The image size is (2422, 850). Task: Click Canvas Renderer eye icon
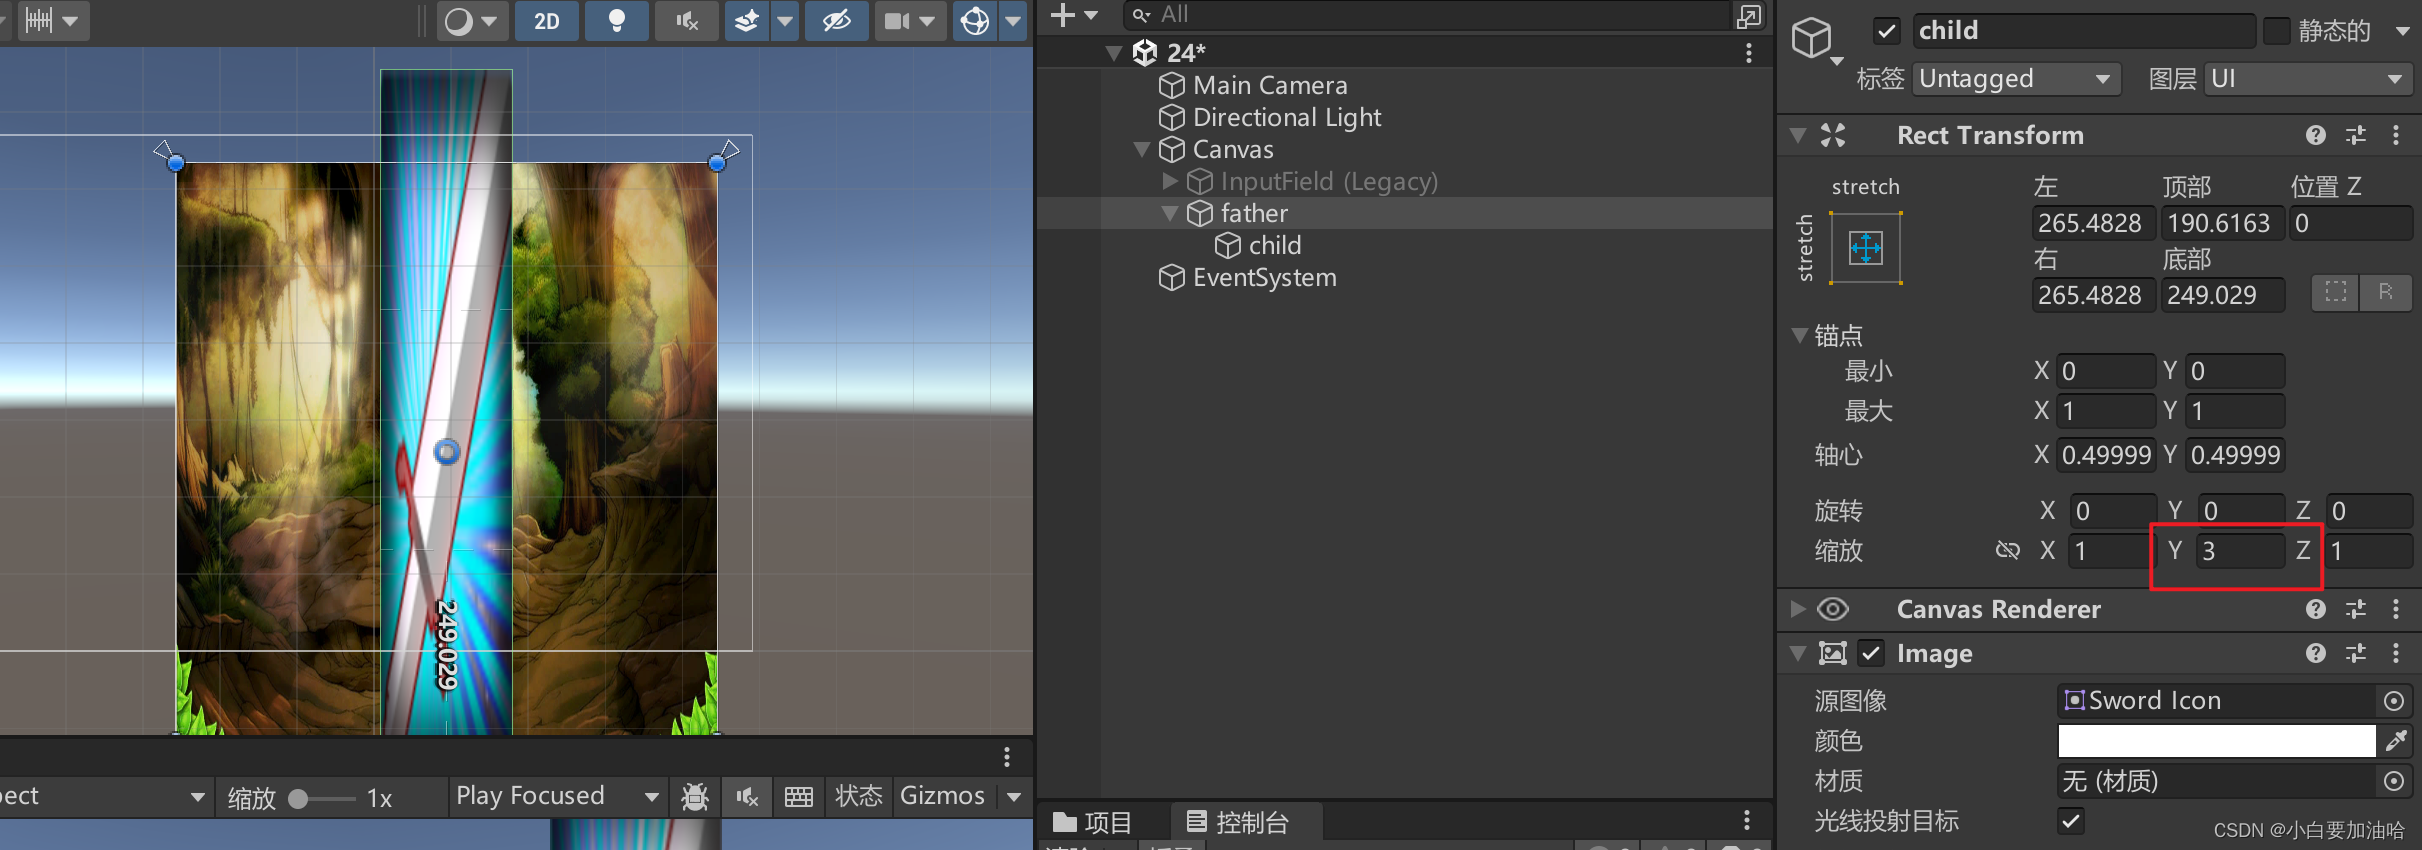pyautogui.click(x=1833, y=609)
